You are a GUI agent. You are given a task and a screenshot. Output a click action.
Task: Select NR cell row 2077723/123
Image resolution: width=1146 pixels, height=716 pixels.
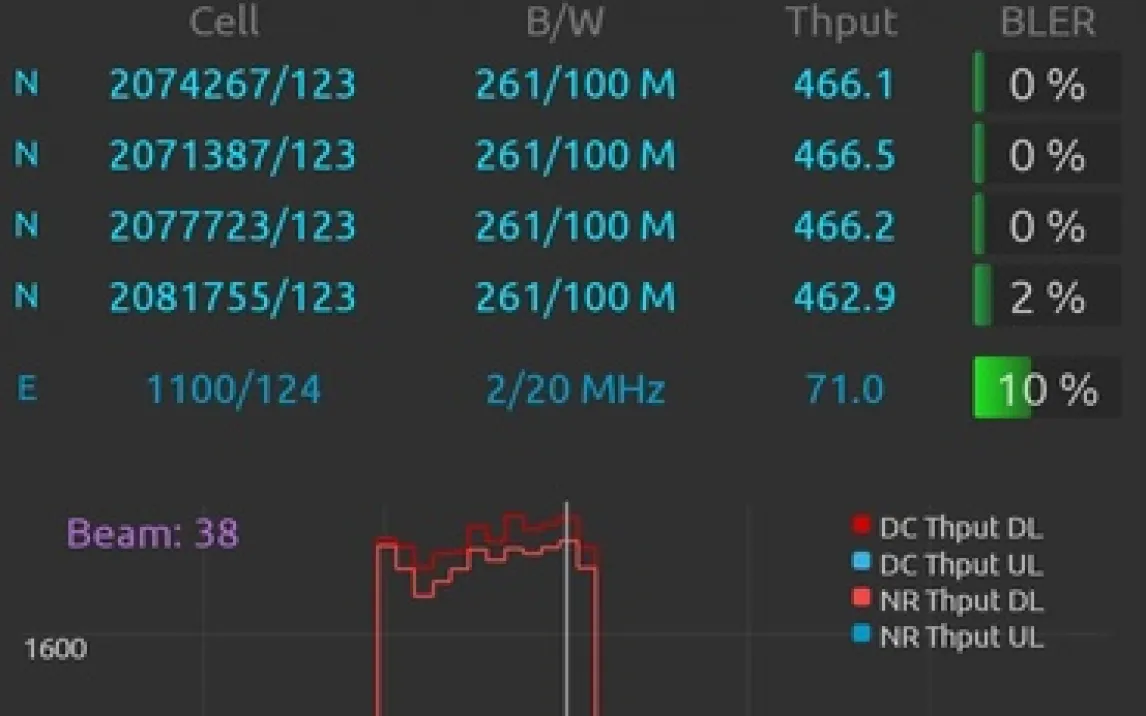pyautogui.click(x=567, y=225)
